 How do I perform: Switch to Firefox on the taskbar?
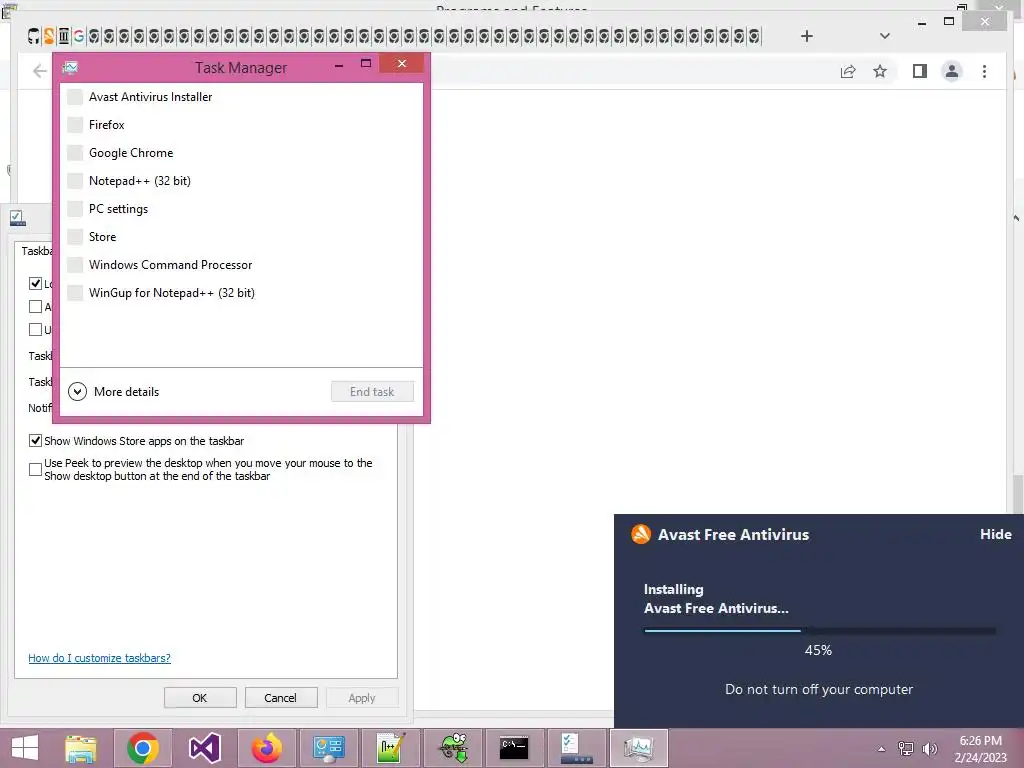[266, 748]
